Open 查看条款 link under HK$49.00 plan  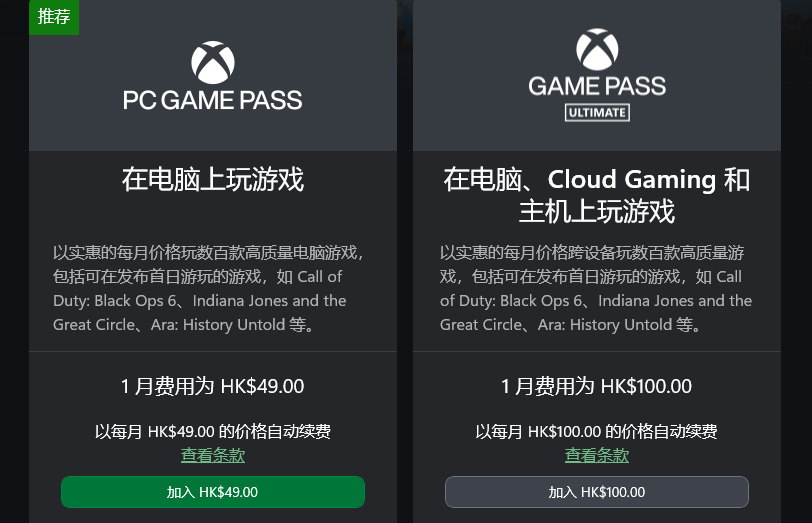212,456
